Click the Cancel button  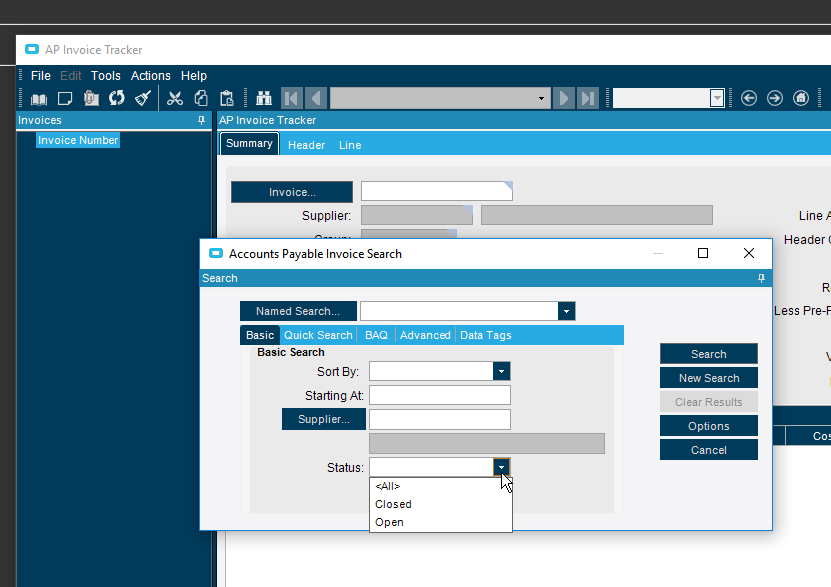point(709,450)
